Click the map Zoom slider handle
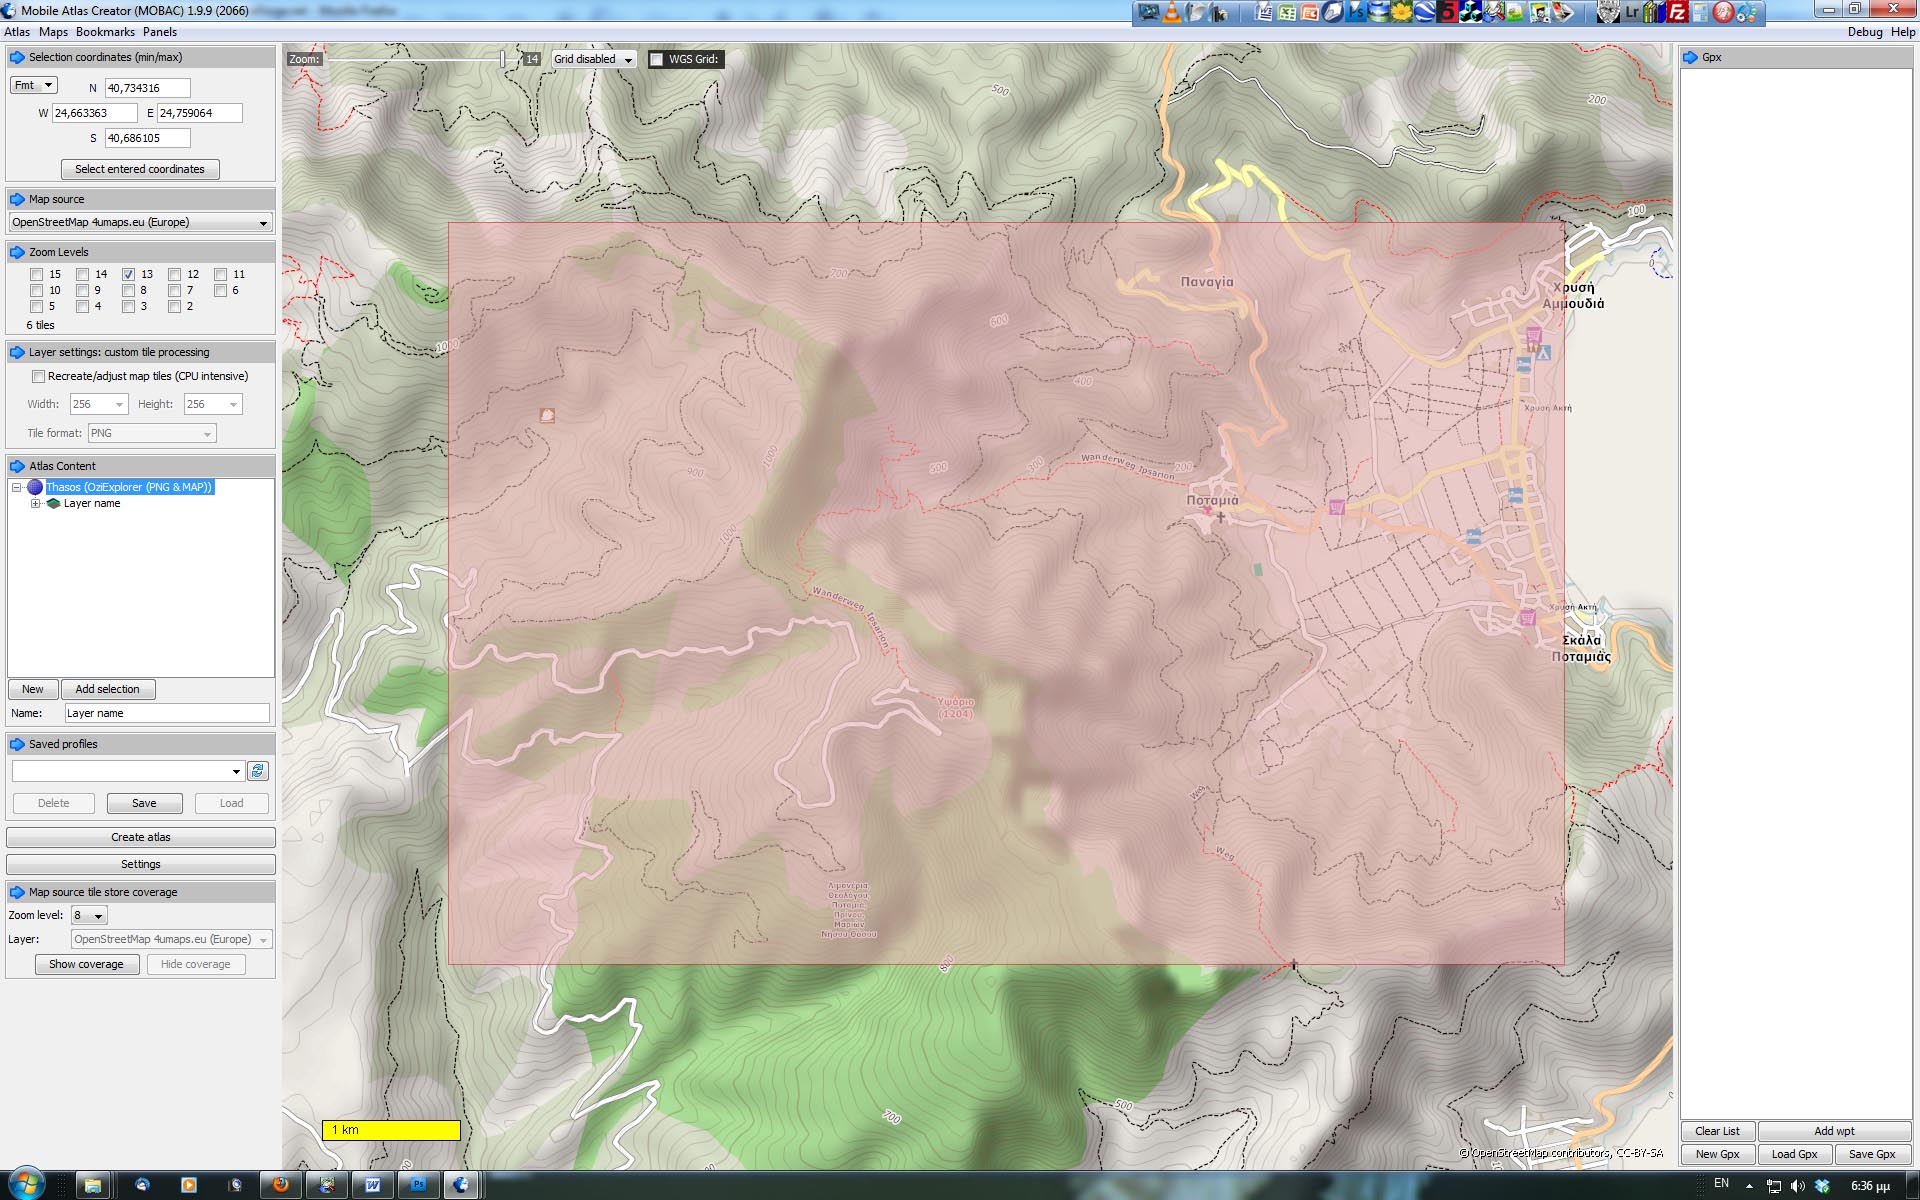 pyautogui.click(x=503, y=60)
